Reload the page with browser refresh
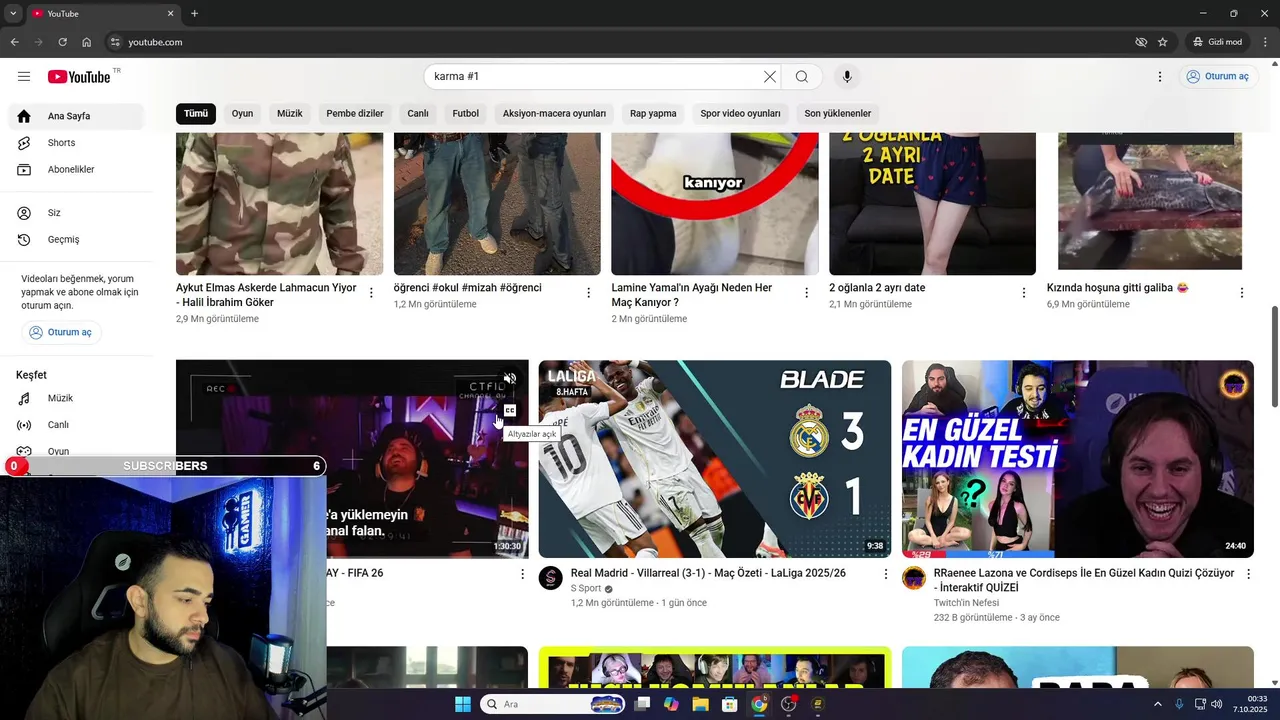Image resolution: width=1280 pixels, height=720 pixels. click(x=63, y=42)
